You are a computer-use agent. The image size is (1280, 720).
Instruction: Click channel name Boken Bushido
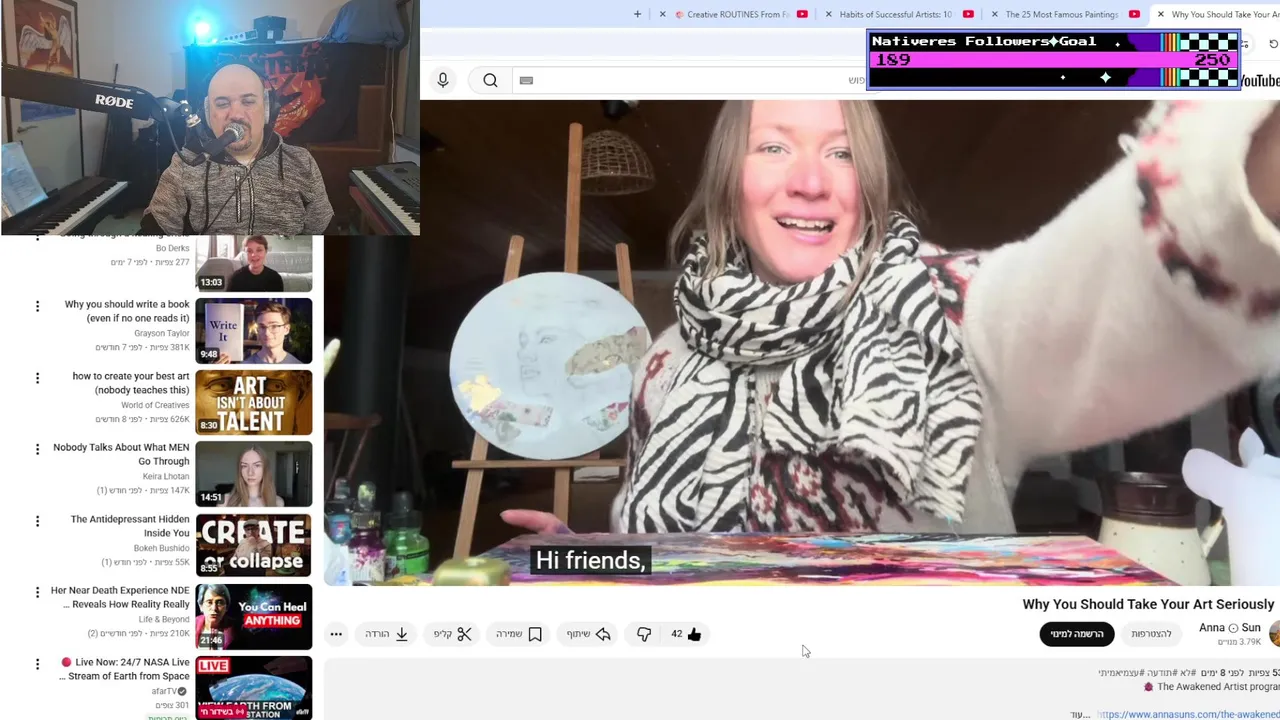click(161, 548)
